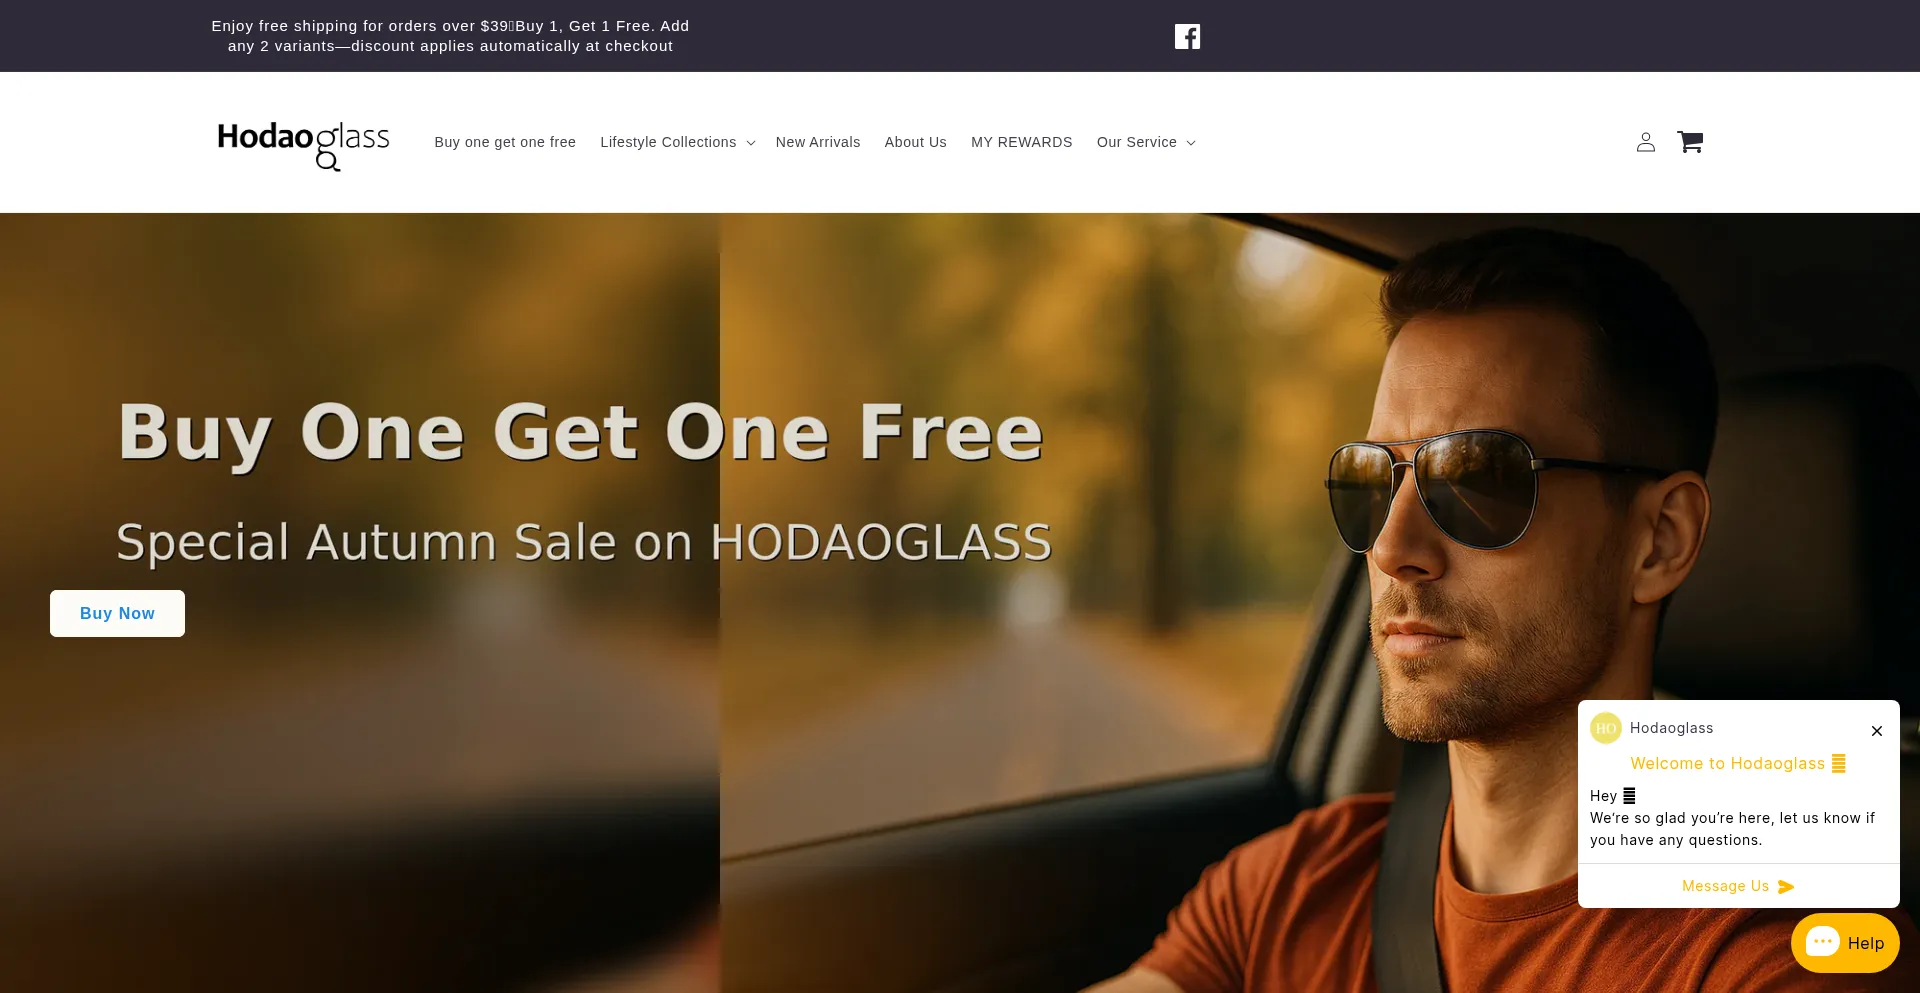
Task: Click the Buy One Get One Free banner heading
Action: coord(581,432)
